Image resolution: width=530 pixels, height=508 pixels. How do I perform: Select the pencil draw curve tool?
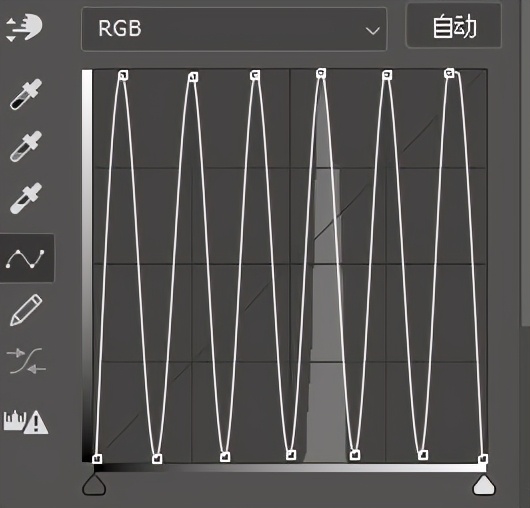(x=26, y=310)
